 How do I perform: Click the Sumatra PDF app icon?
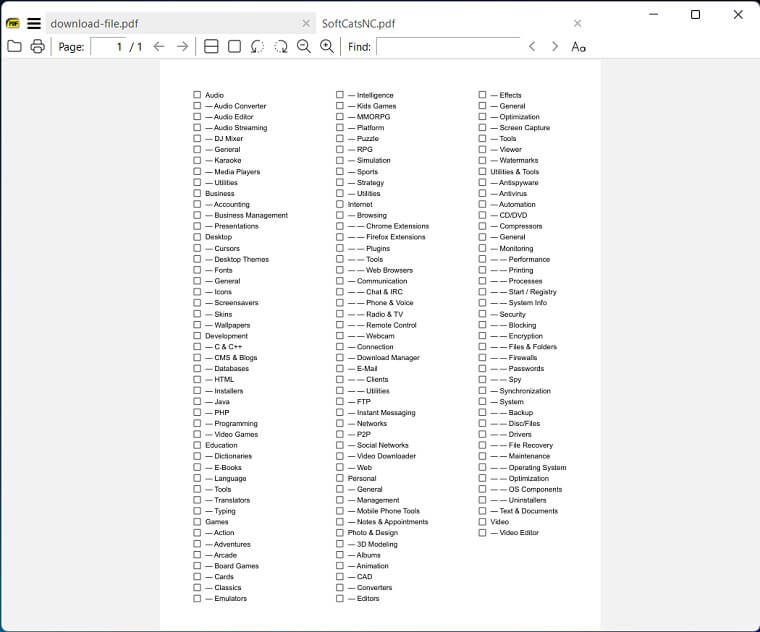pos(13,23)
